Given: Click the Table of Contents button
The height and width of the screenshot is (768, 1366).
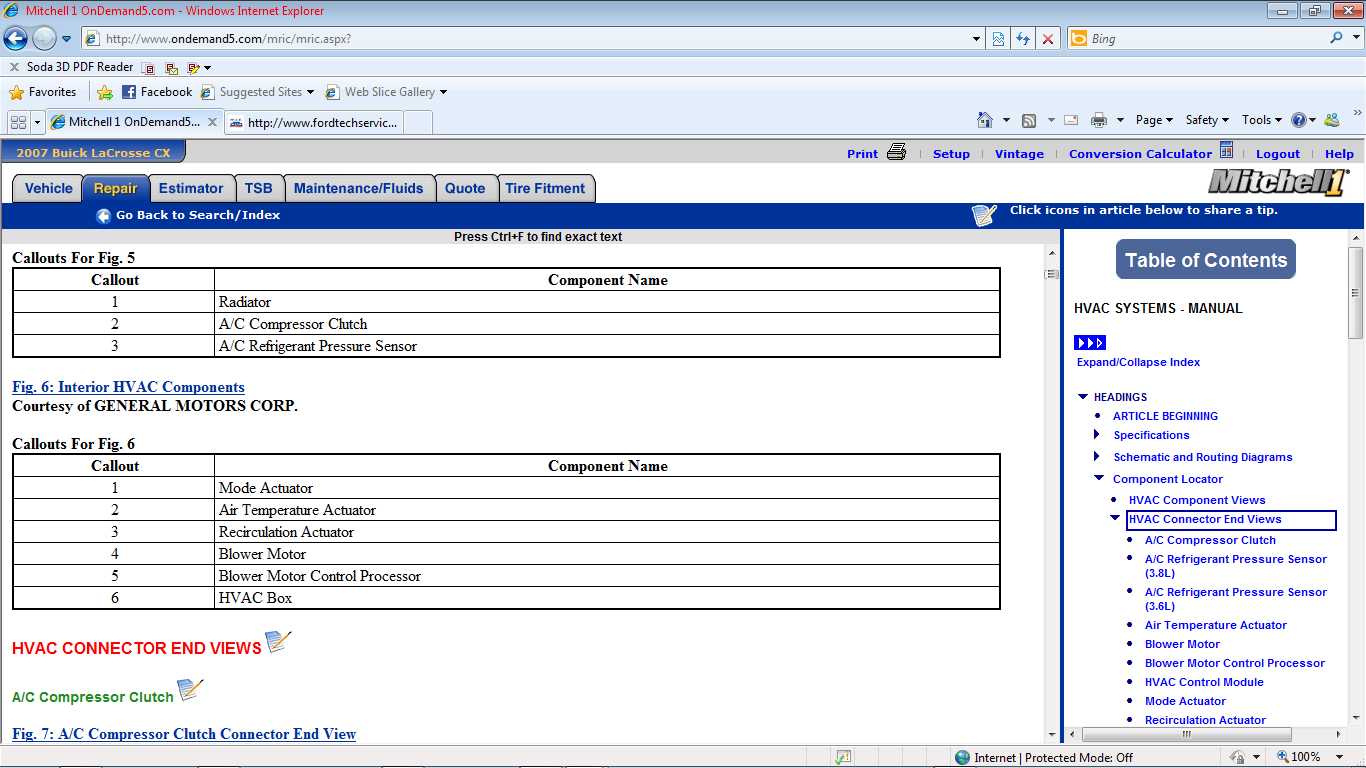Looking at the screenshot, I should tap(1205, 260).
